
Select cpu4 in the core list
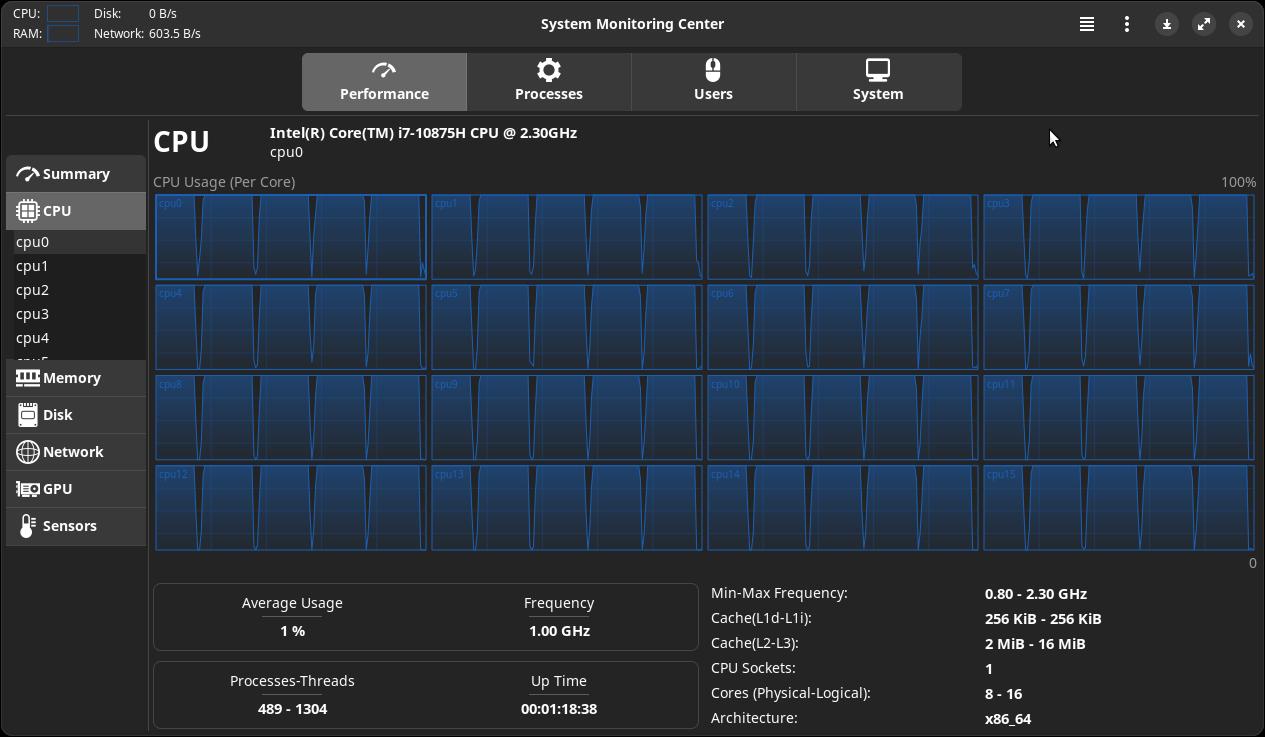pos(32,338)
